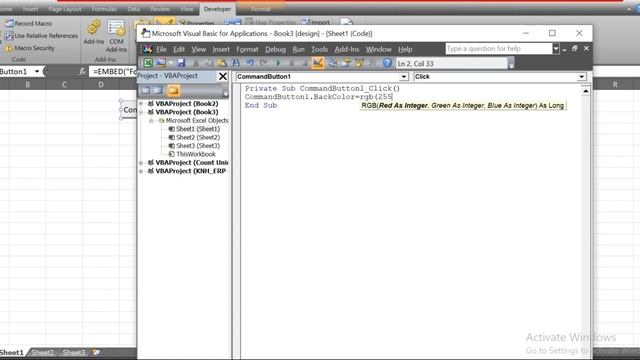Click Type a question for help box

click(x=499, y=49)
